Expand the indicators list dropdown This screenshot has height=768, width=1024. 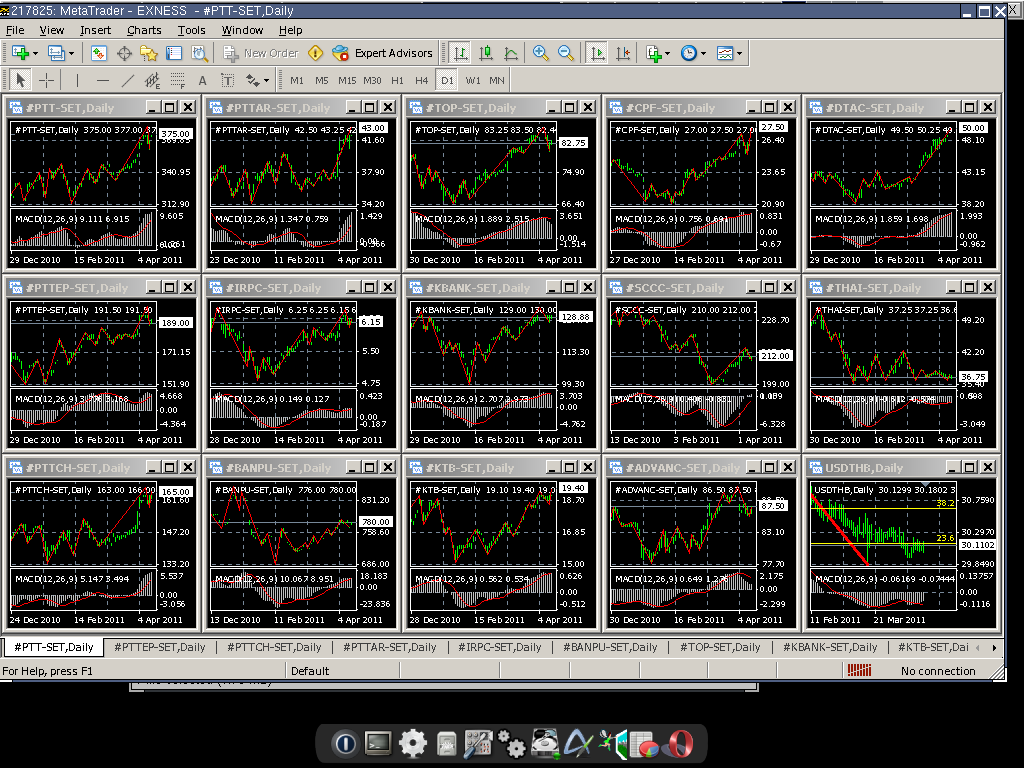(x=669, y=53)
